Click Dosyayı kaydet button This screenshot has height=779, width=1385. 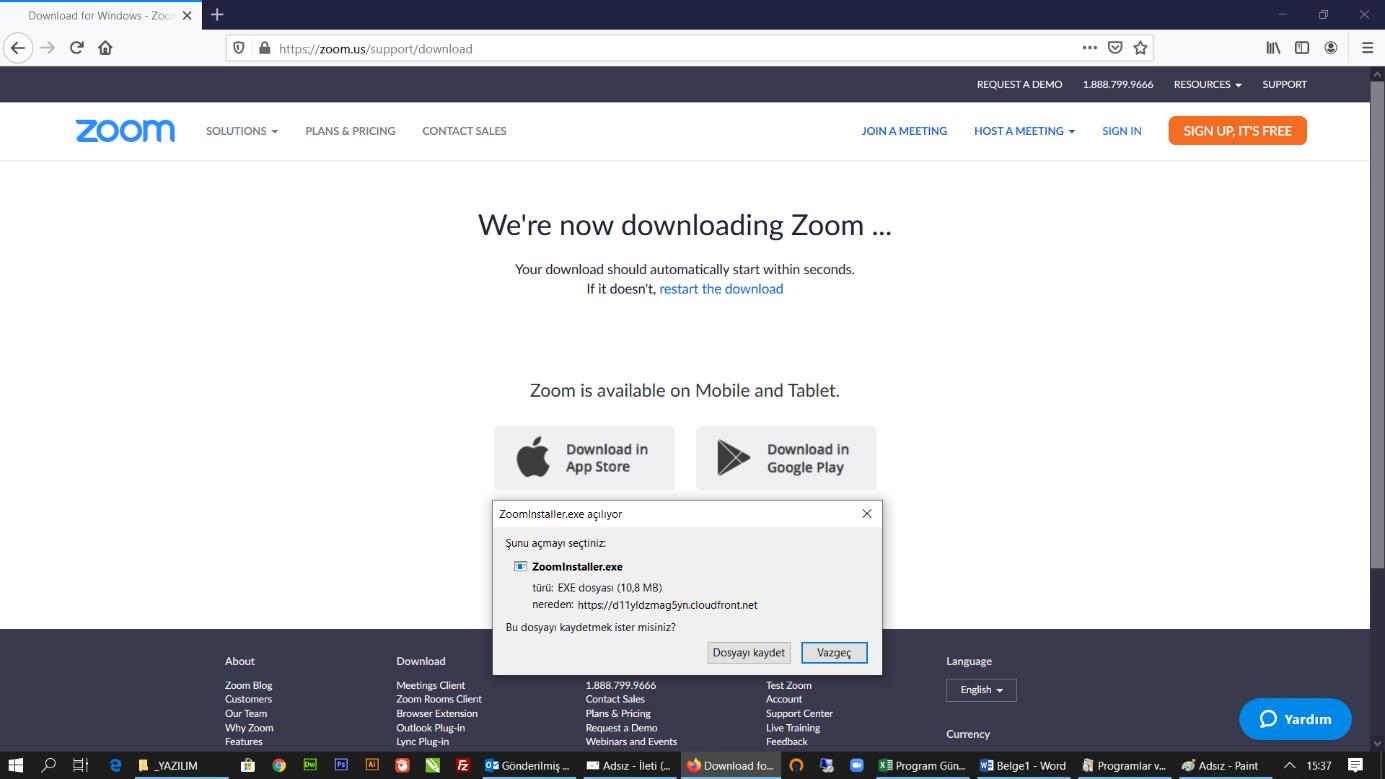(749, 653)
